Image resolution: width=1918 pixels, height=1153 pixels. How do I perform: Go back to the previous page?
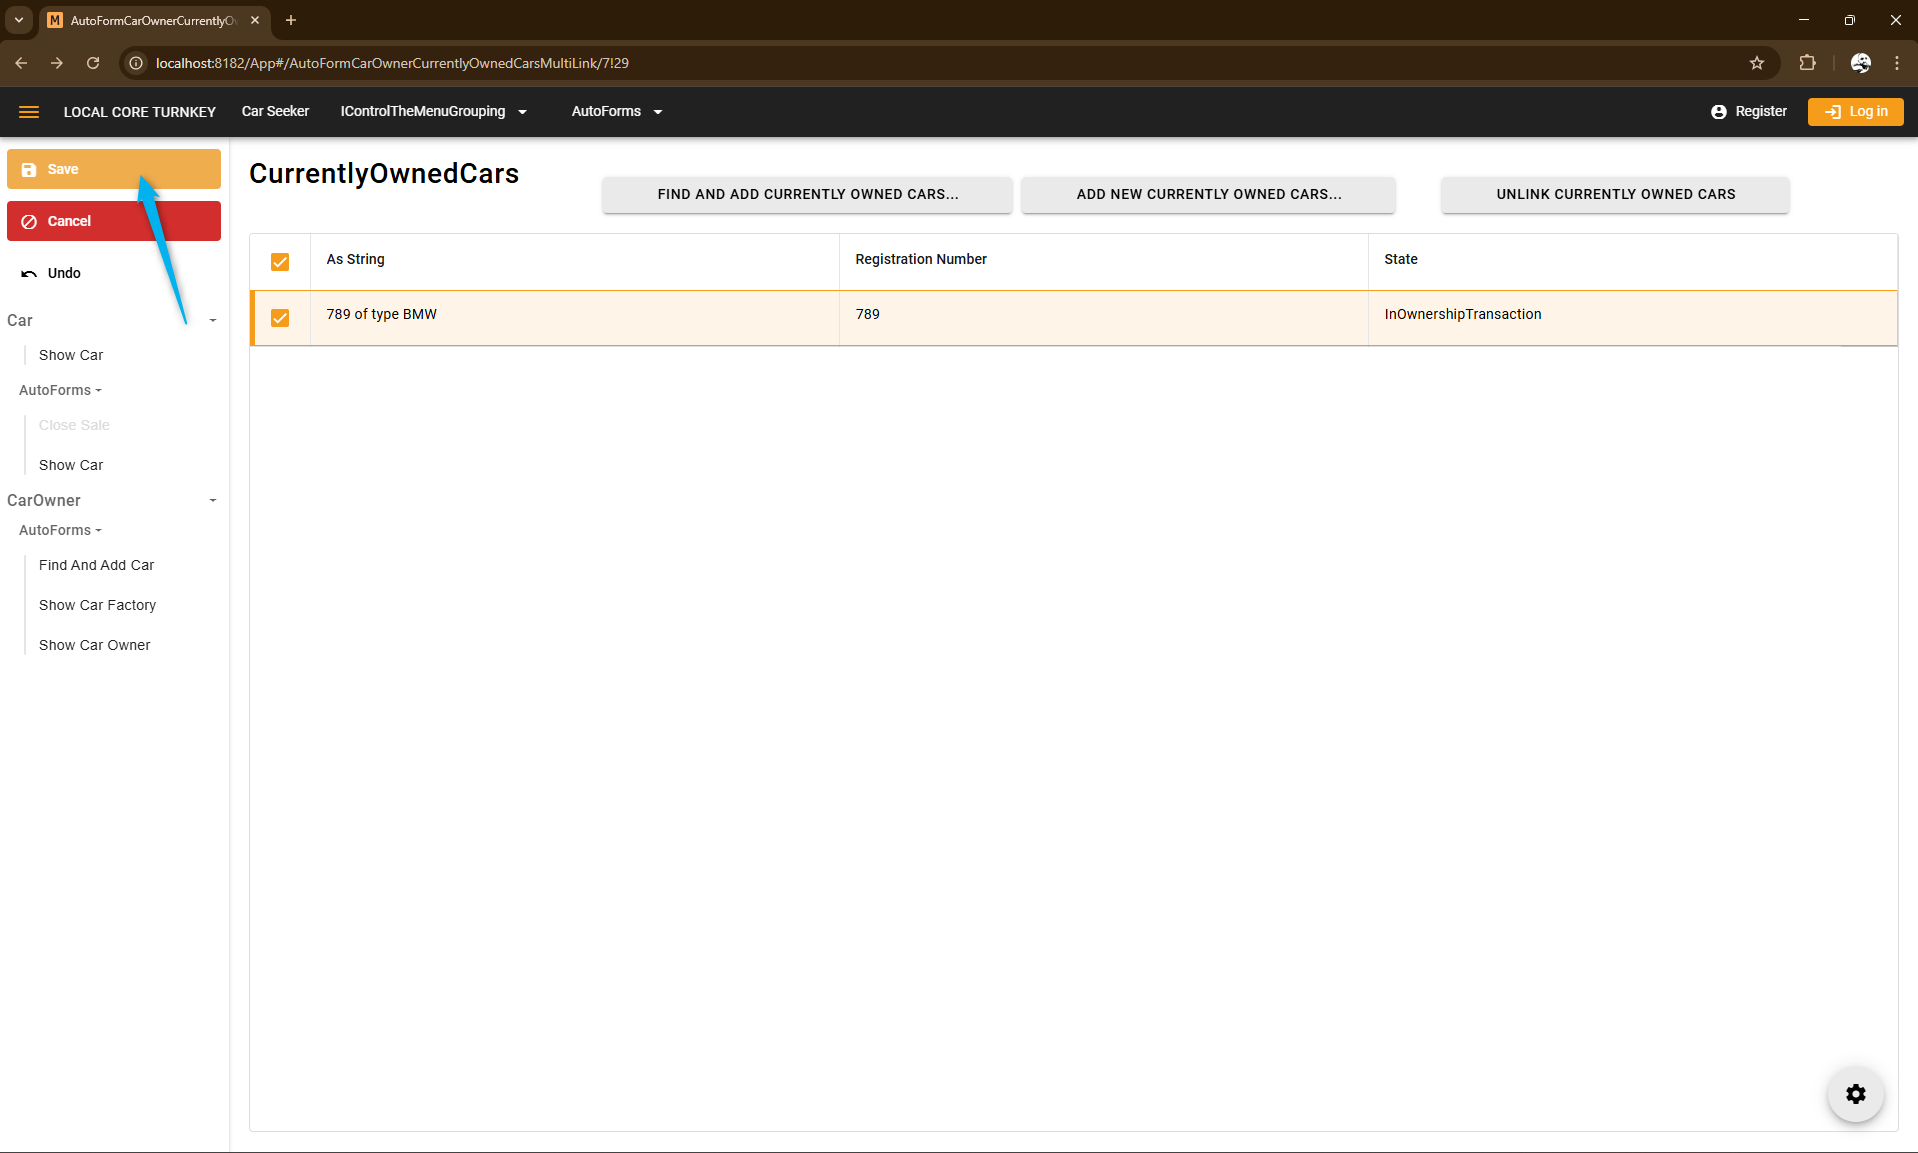21,63
